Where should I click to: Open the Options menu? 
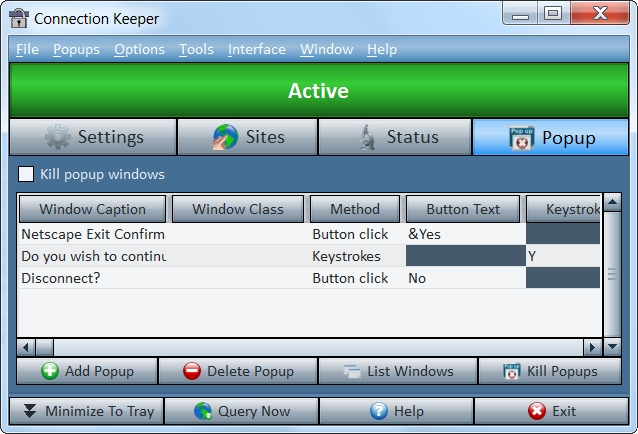click(139, 49)
